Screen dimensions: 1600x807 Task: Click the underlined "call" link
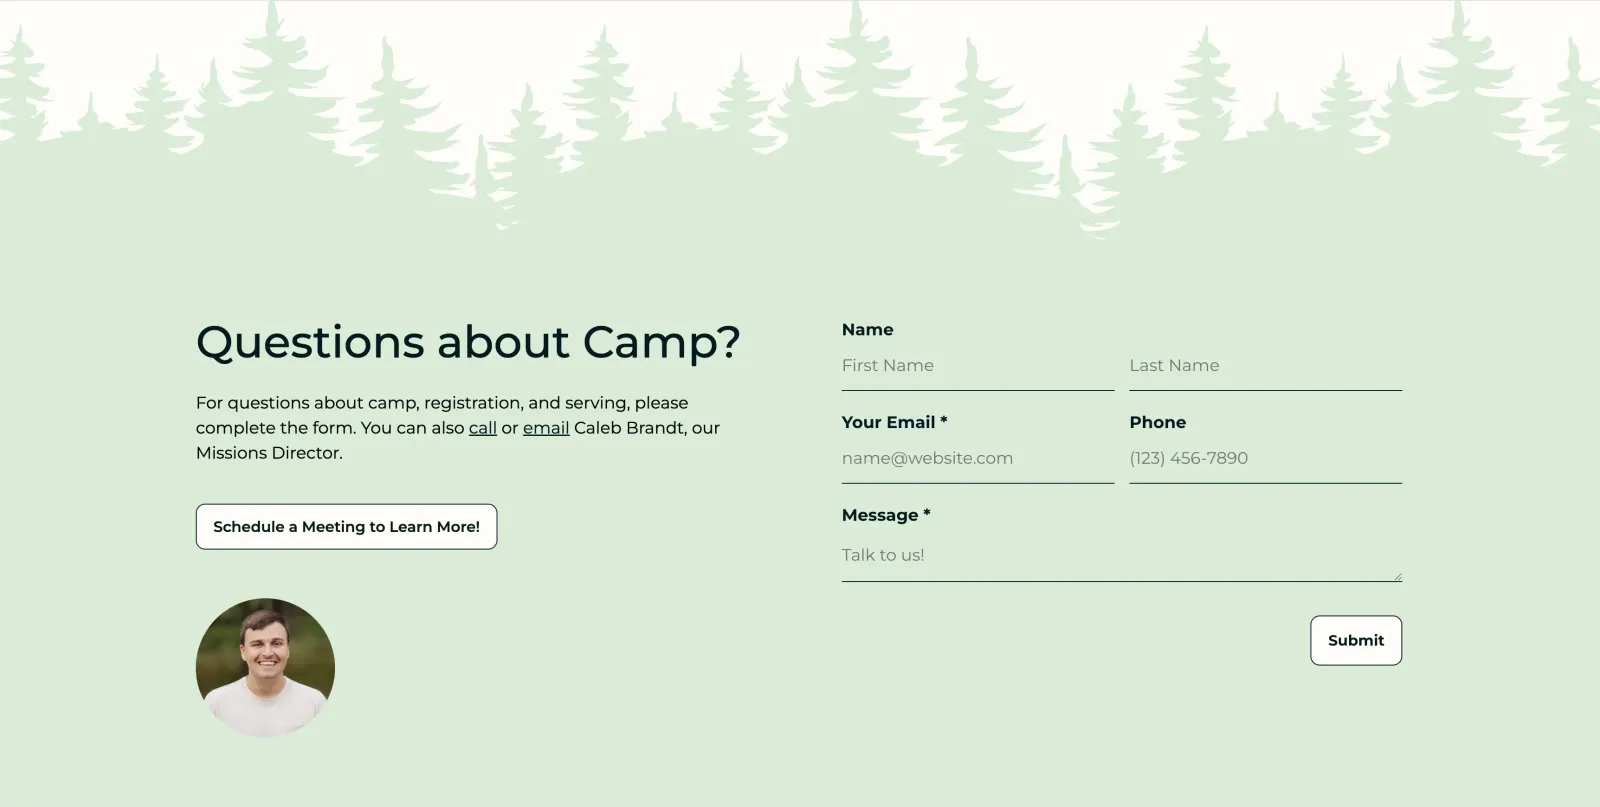482,427
